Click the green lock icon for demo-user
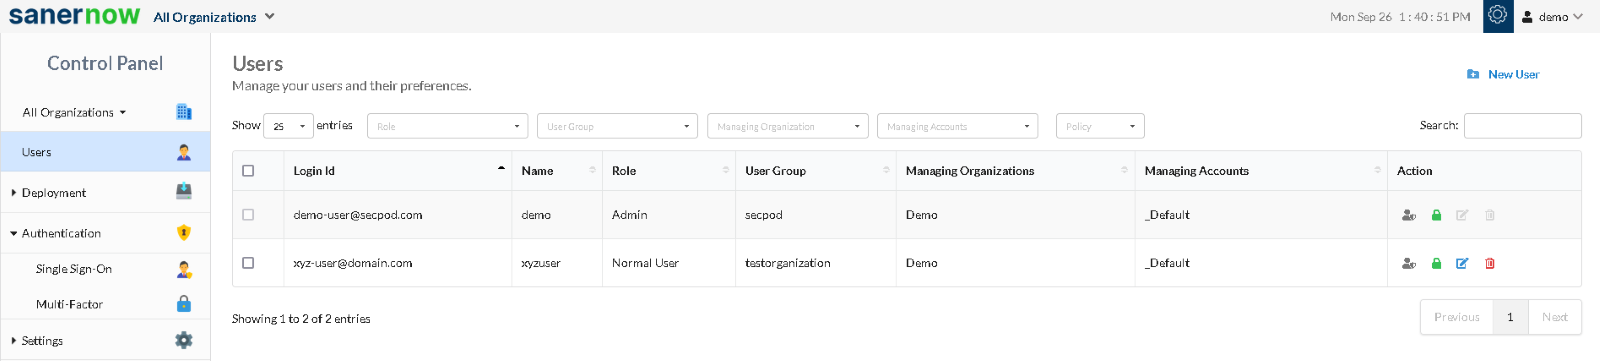1600x361 pixels. 1436,215
